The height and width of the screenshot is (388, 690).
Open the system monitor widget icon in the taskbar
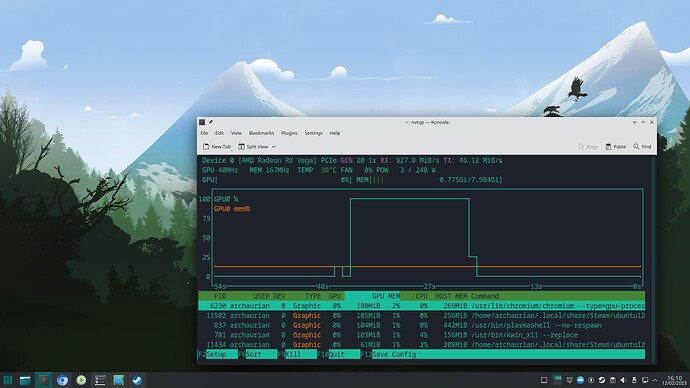tap(100, 380)
